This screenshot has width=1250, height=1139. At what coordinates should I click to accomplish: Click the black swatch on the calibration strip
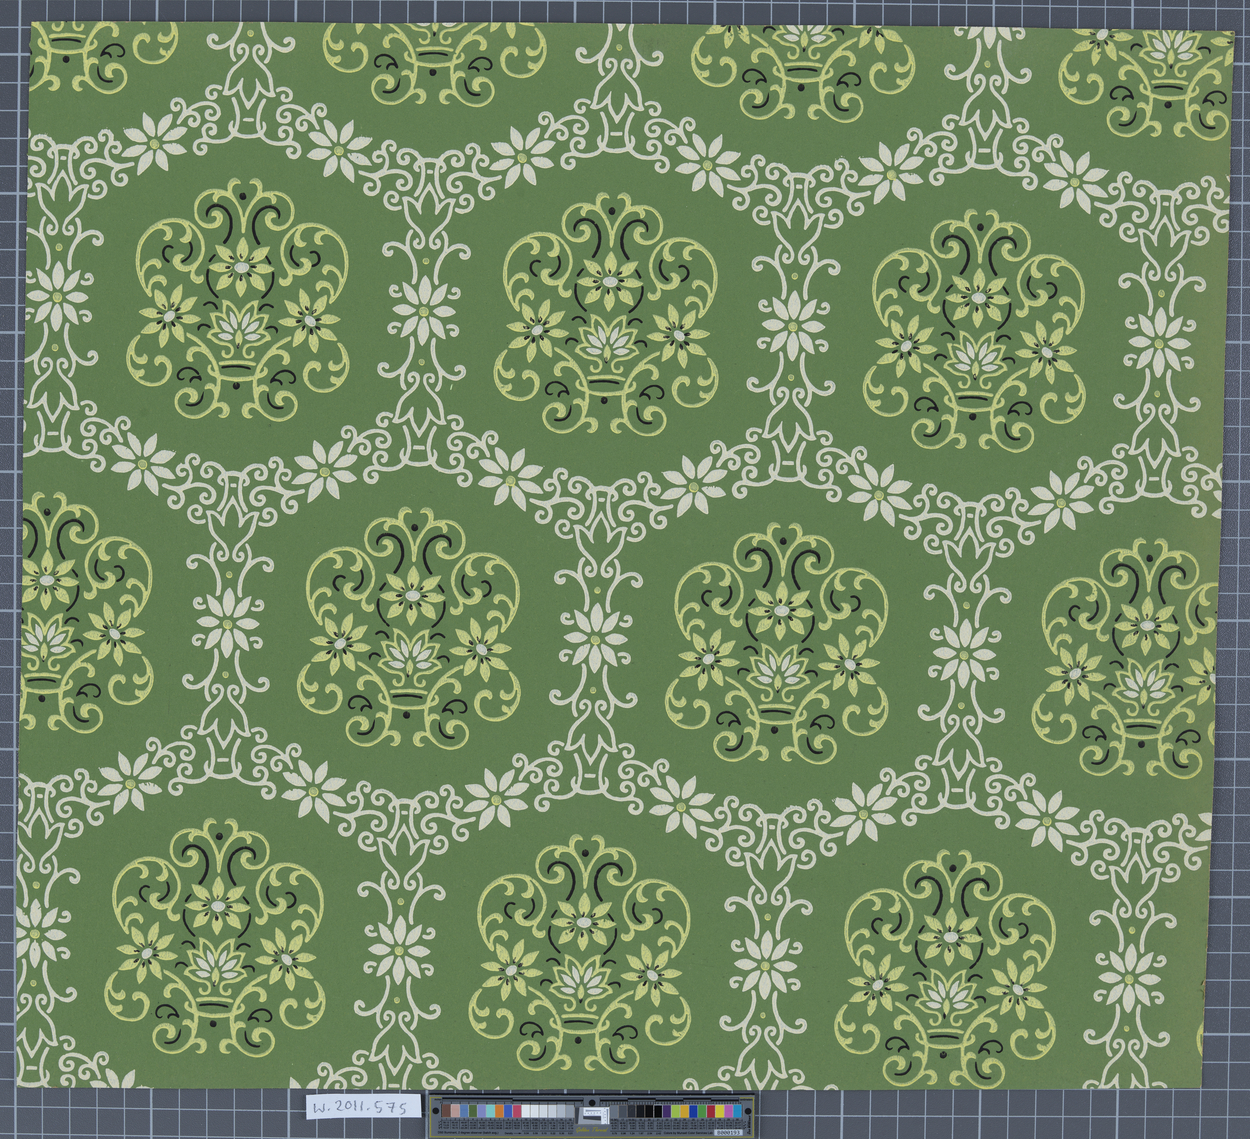pyautogui.click(x=658, y=1111)
